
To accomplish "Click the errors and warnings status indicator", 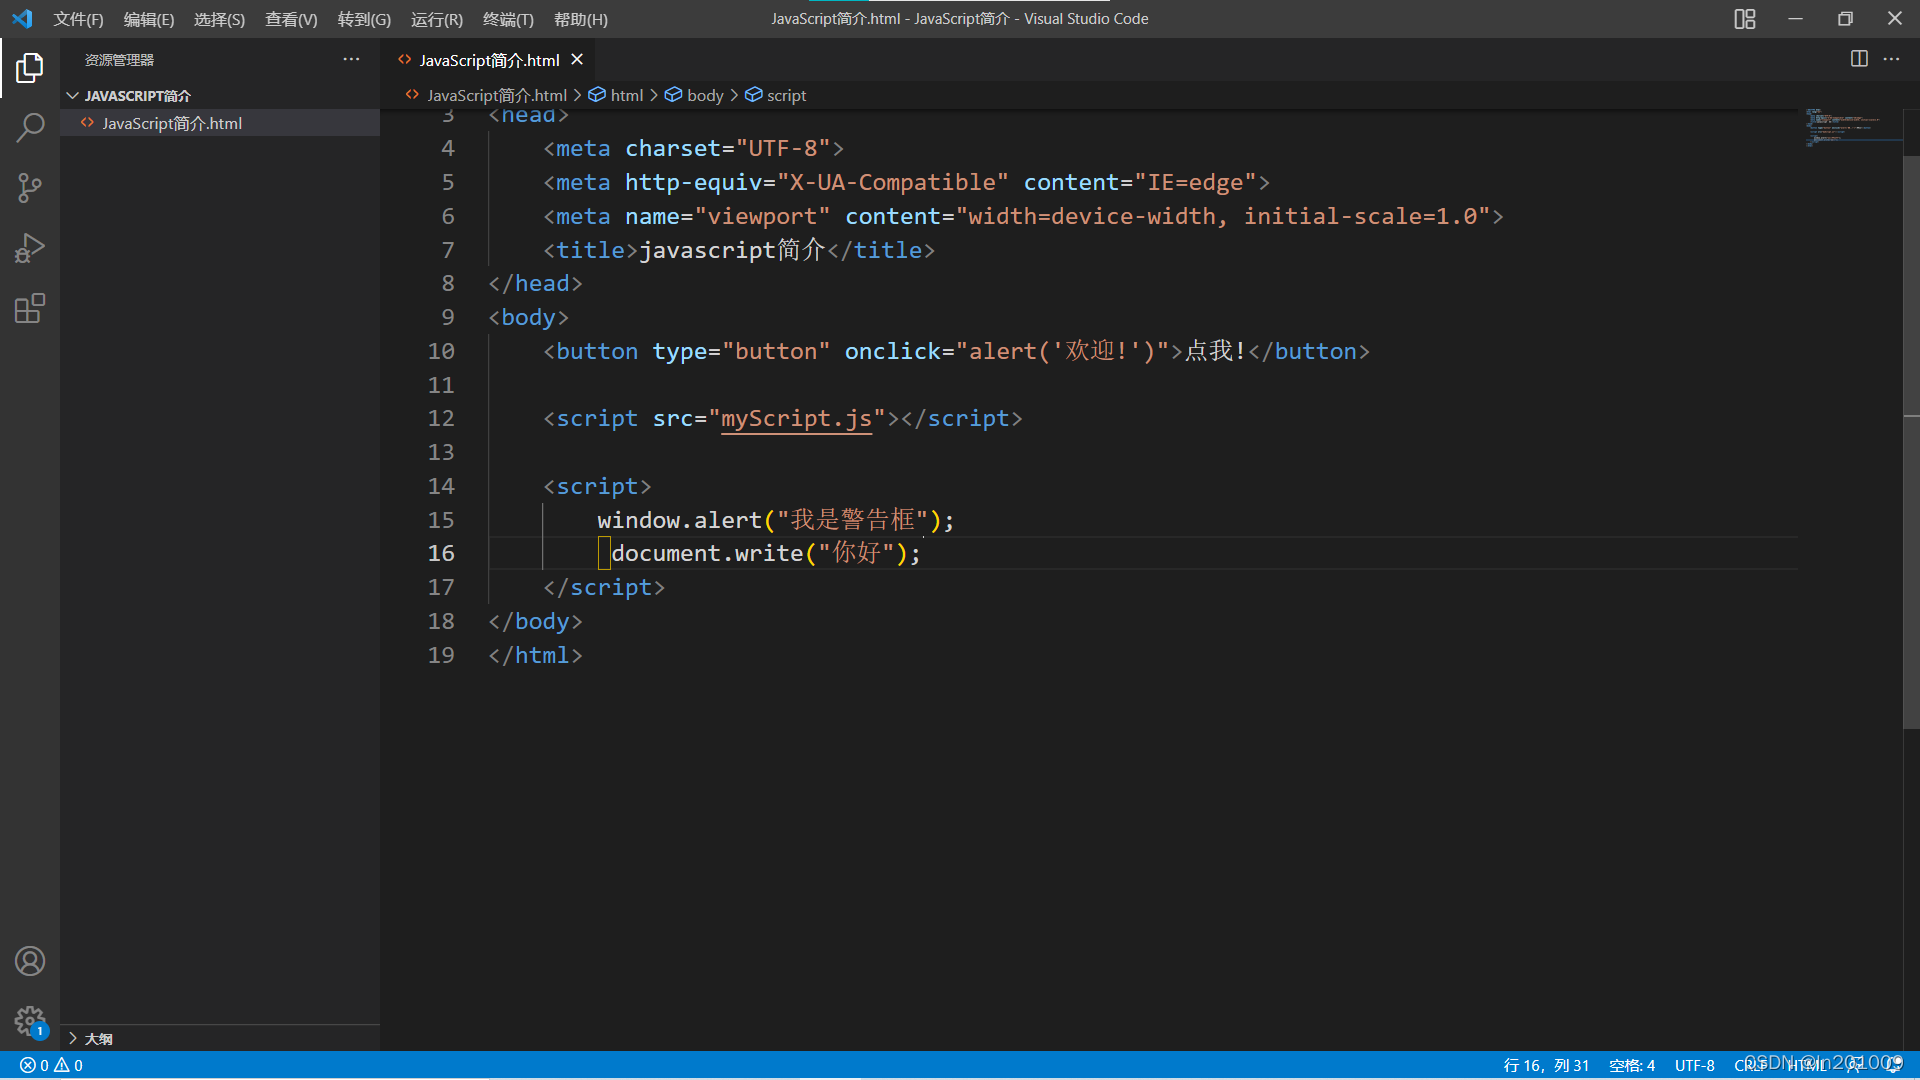I will click(50, 1065).
